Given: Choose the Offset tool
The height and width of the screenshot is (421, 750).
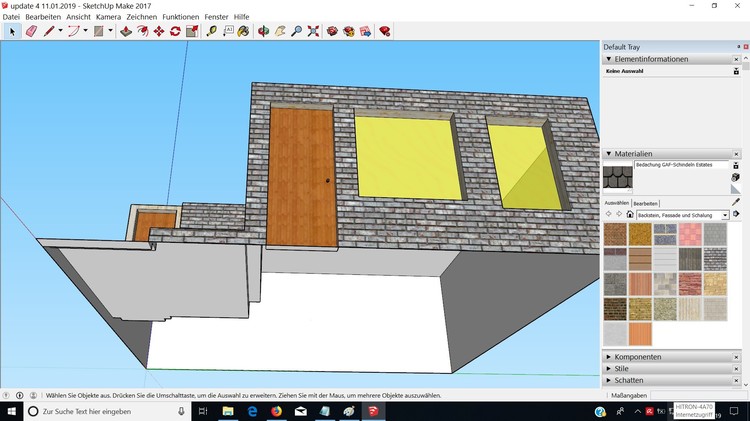Looking at the screenshot, I should tap(143, 32).
